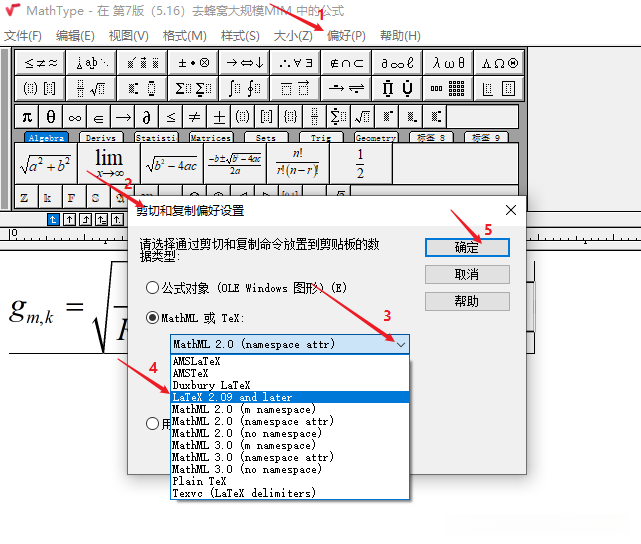The height and width of the screenshot is (544, 641).
Task: Open the 帮助(H) menu
Action: (400, 36)
